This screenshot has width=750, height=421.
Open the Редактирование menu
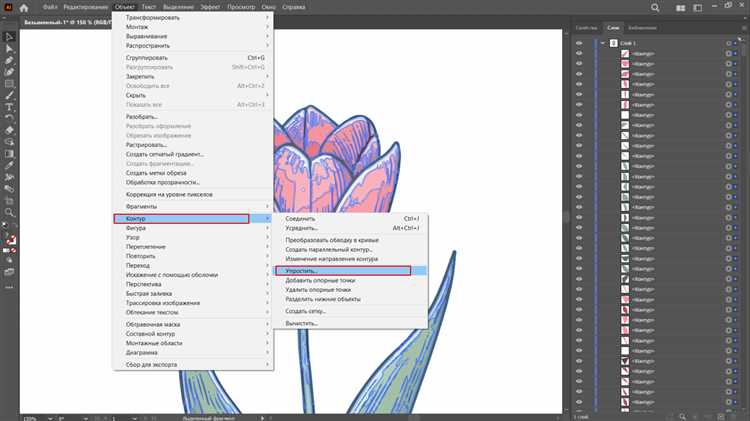tap(86, 7)
